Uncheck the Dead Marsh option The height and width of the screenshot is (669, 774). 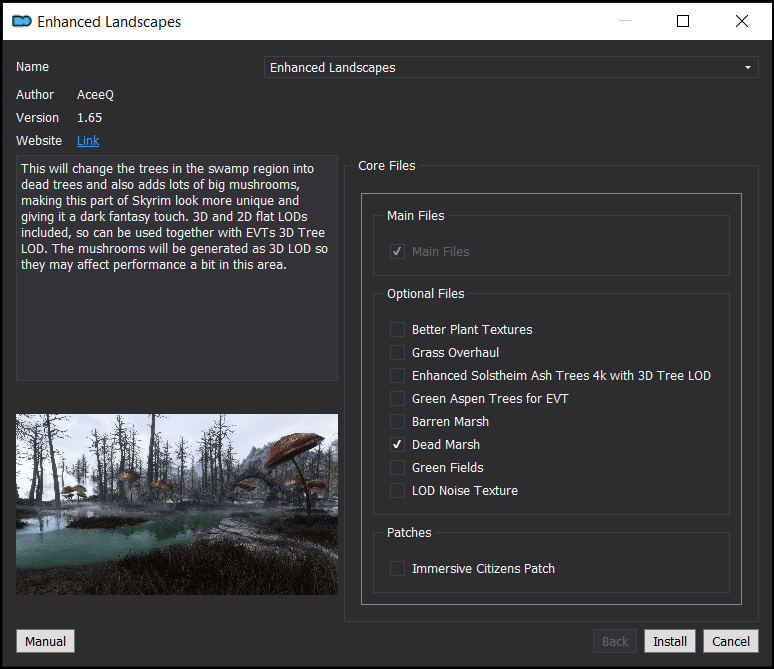point(397,444)
